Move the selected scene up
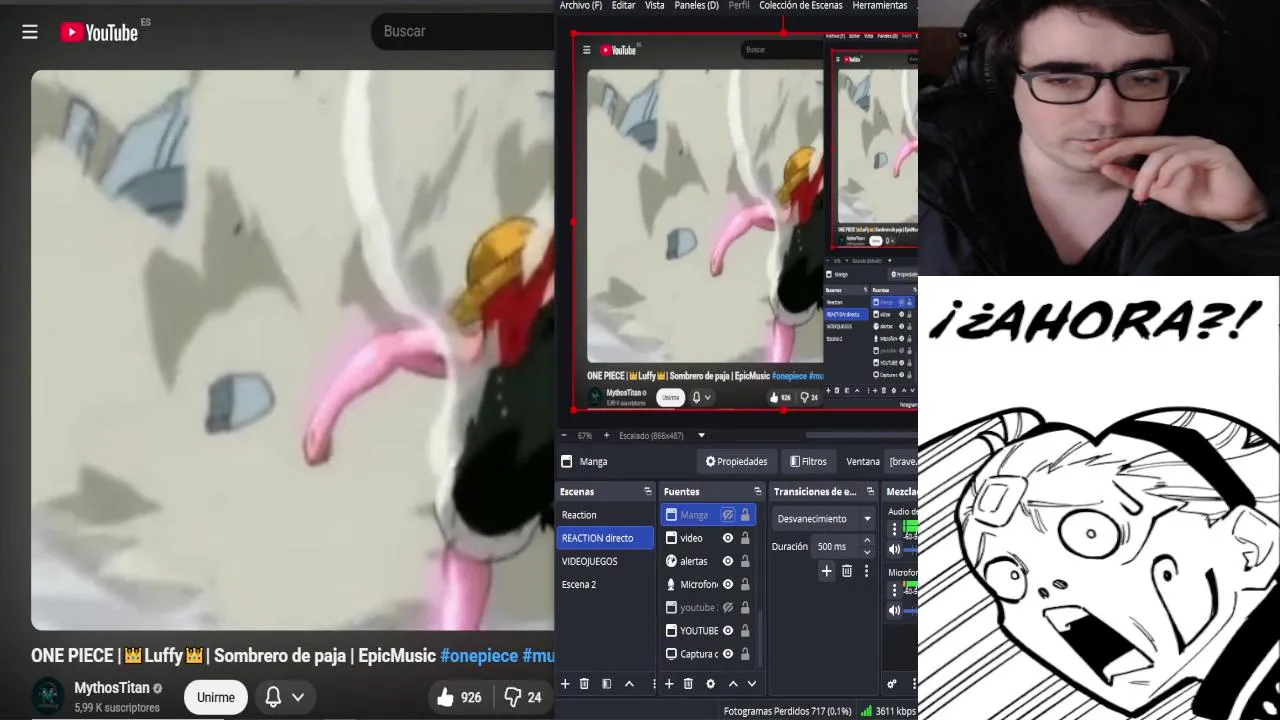Viewport: 1280px width, 720px height. (629, 684)
